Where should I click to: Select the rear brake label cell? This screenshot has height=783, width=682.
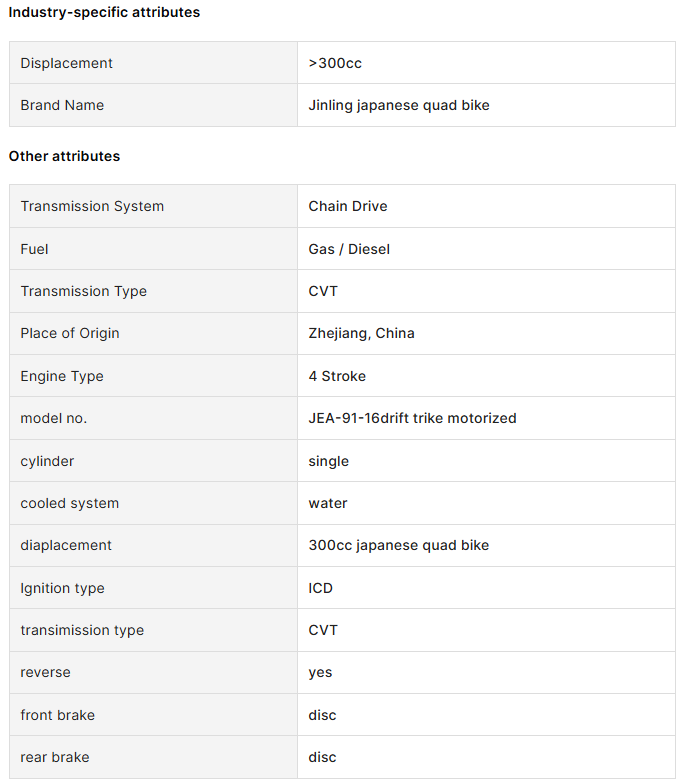153,757
